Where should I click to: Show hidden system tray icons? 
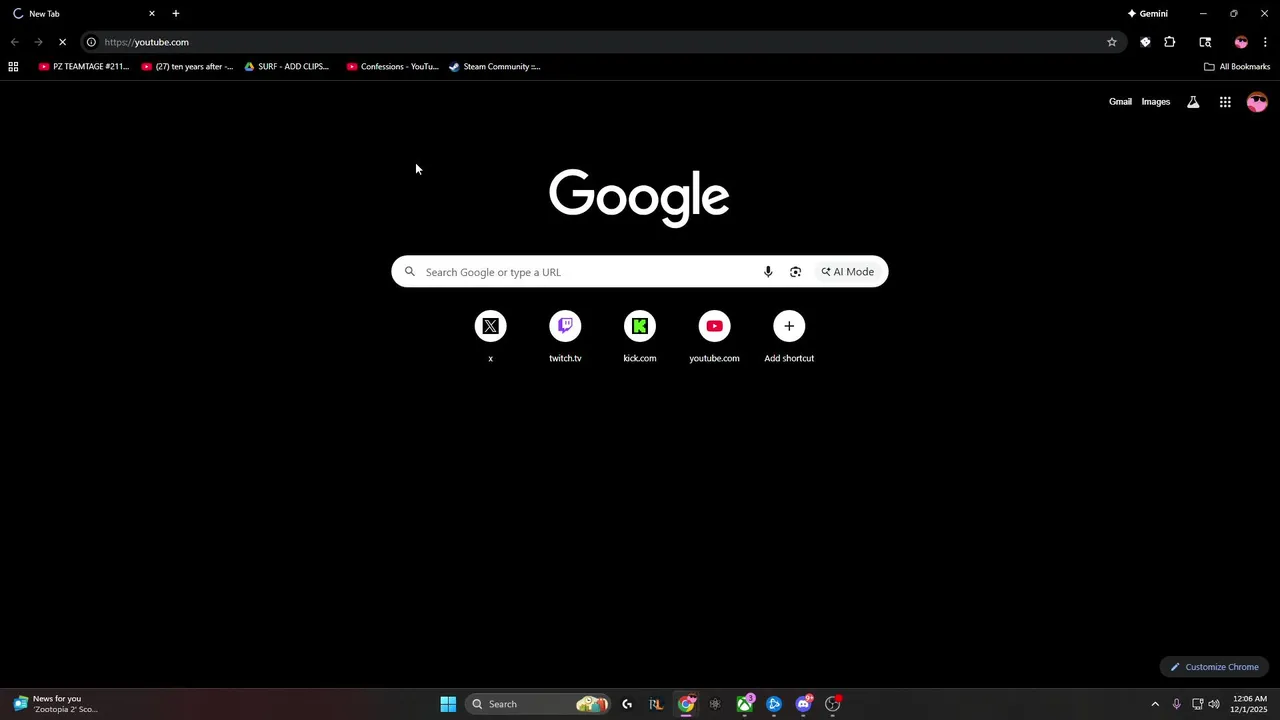tap(1155, 704)
